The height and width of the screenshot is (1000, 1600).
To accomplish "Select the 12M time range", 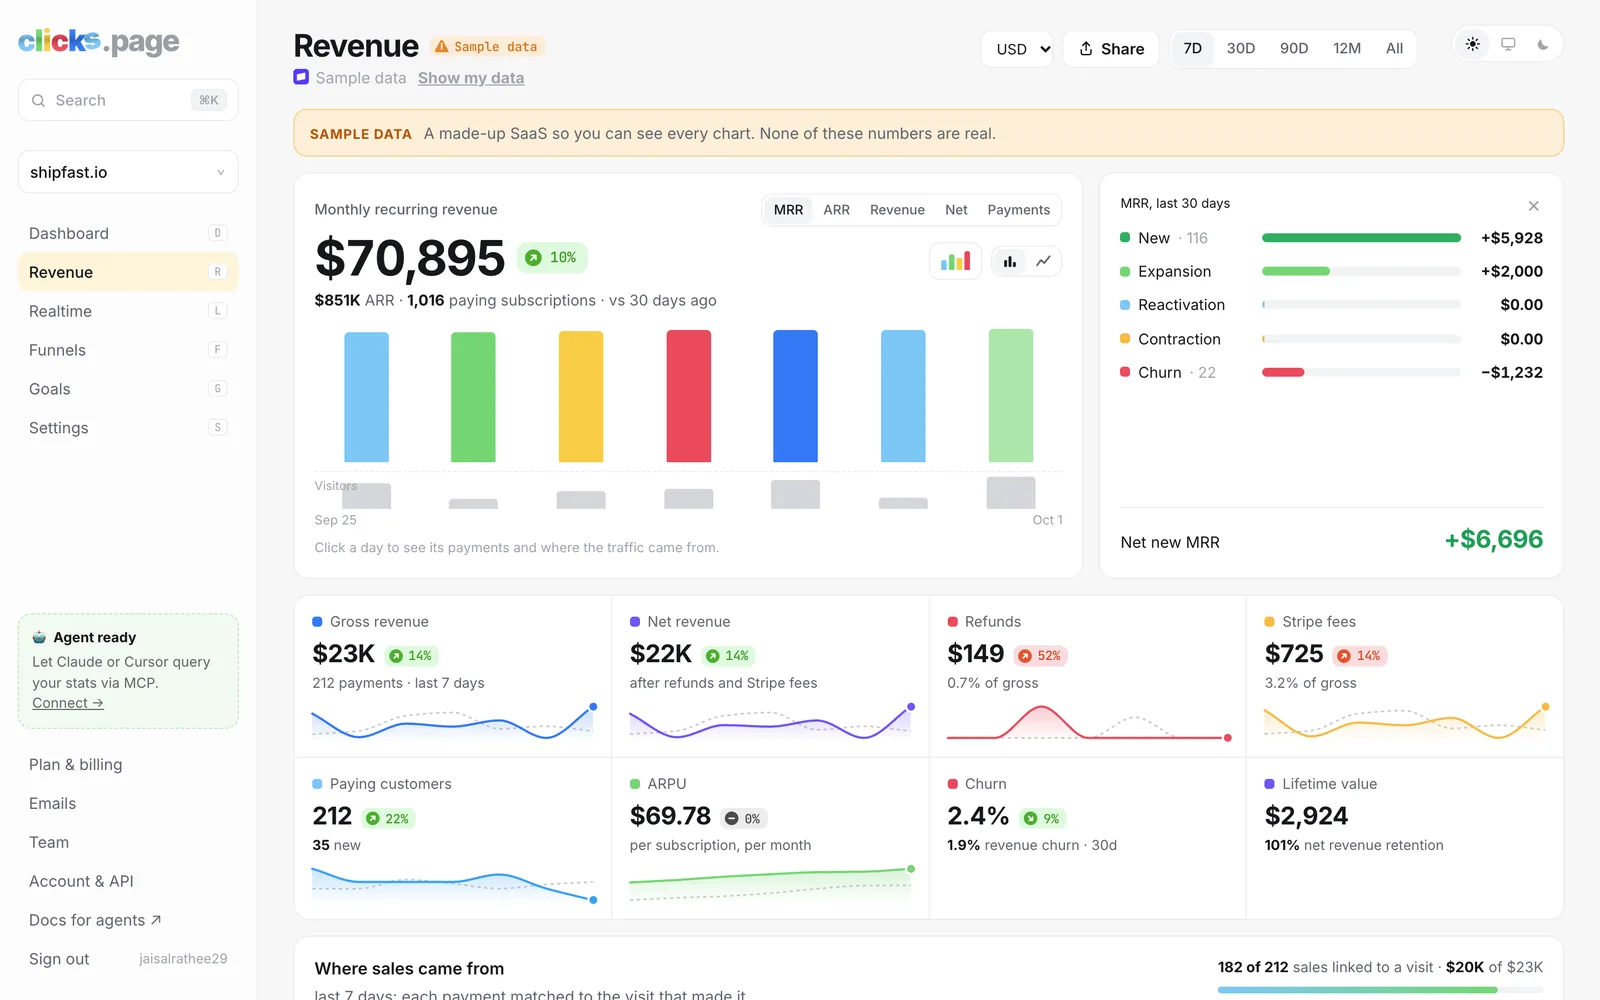I will pyautogui.click(x=1347, y=48).
